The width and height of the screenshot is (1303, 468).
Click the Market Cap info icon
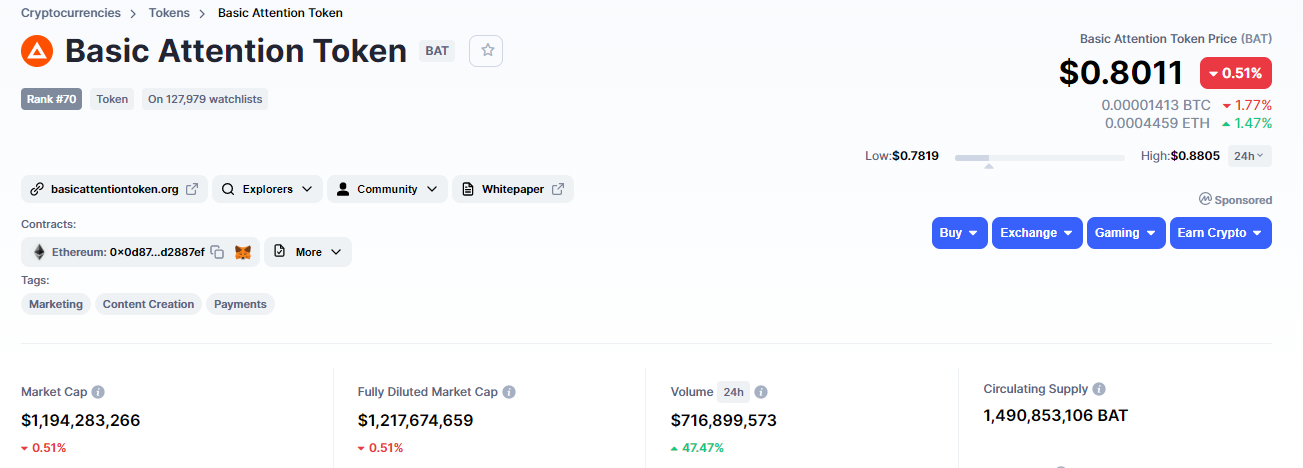pyautogui.click(x=98, y=392)
